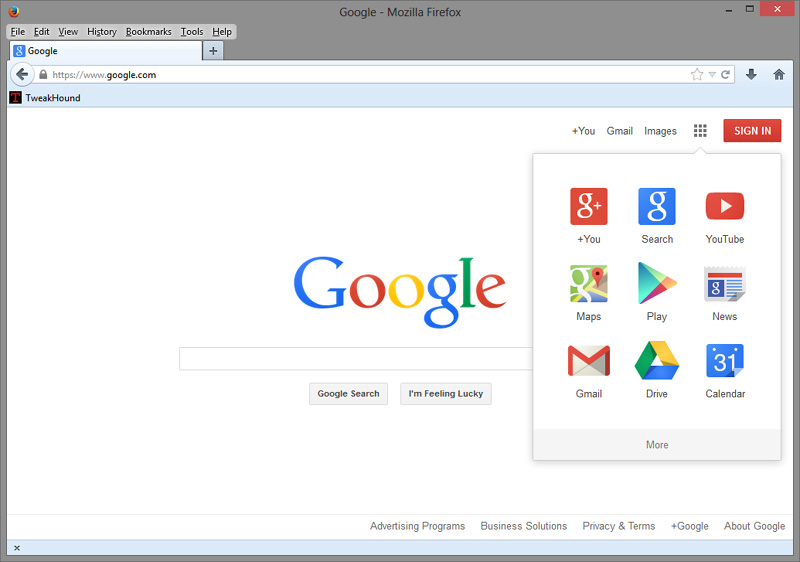Toggle the Google apps grid icon

tap(700, 131)
